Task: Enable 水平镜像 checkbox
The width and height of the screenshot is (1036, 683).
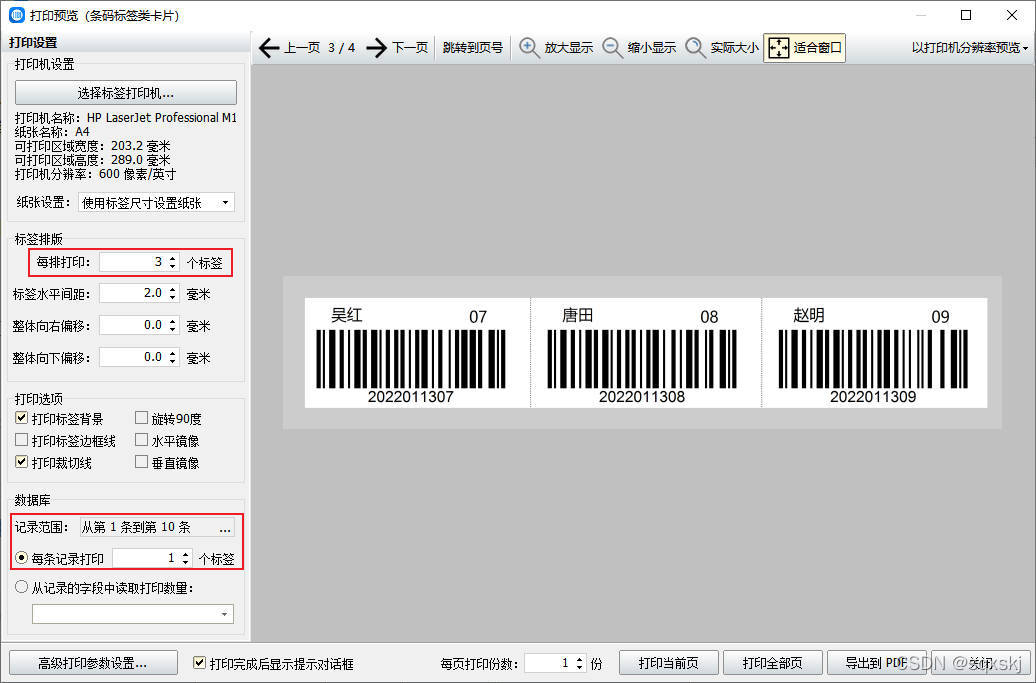Action: [x=141, y=440]
